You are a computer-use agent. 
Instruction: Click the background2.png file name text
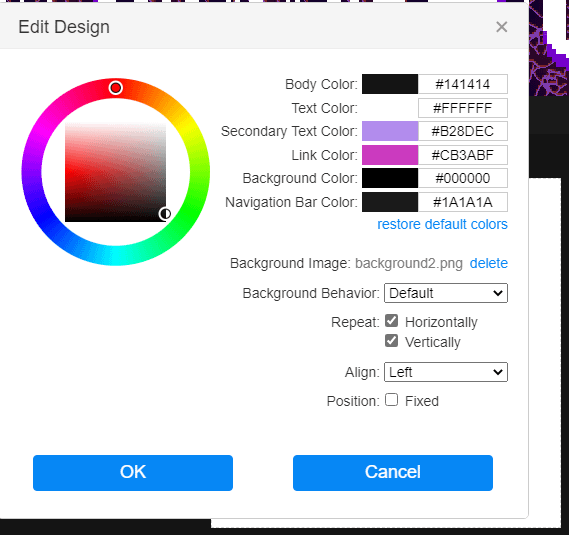409,264
